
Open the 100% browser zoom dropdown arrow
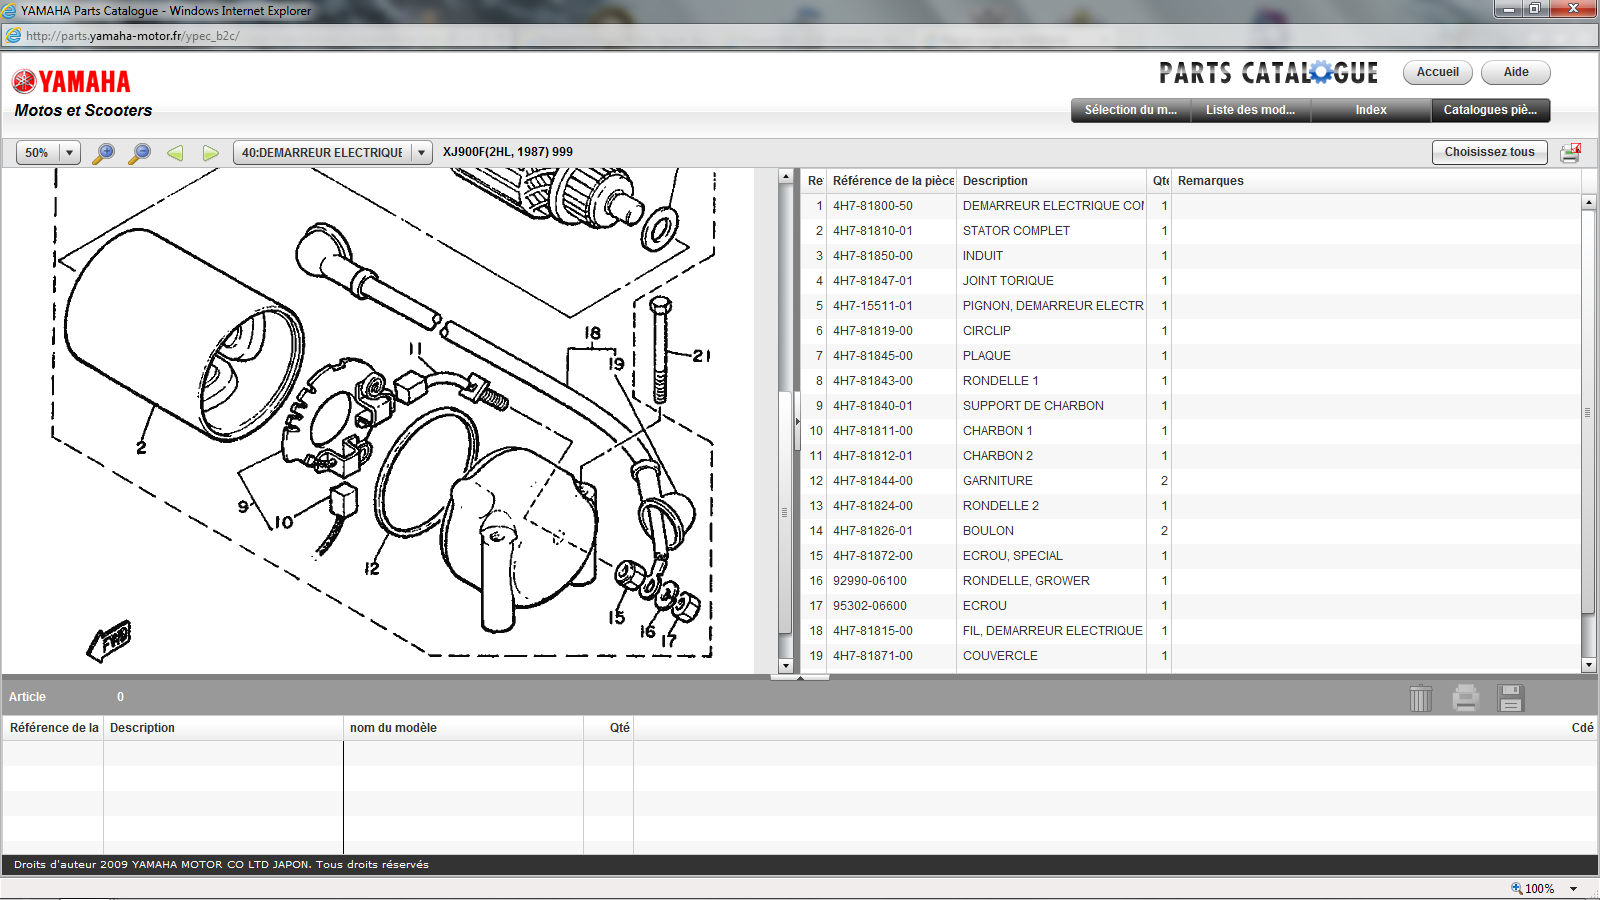click(x=1573, y=888)
